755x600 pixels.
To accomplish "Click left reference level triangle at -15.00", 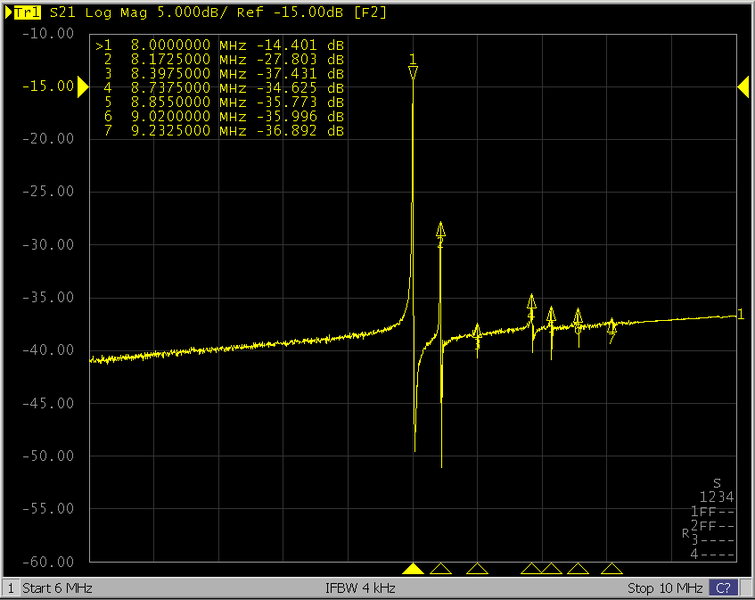I will click(x=82, y=87).
